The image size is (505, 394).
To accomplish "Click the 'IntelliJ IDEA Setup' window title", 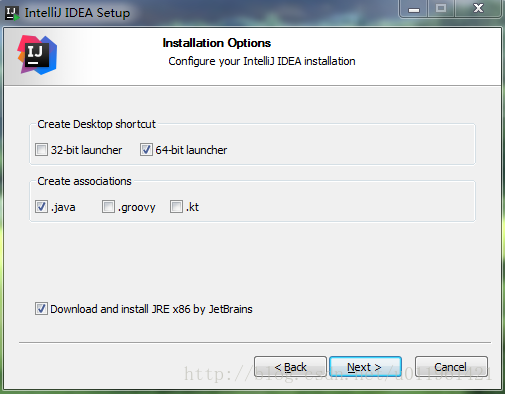I will 77,13.
